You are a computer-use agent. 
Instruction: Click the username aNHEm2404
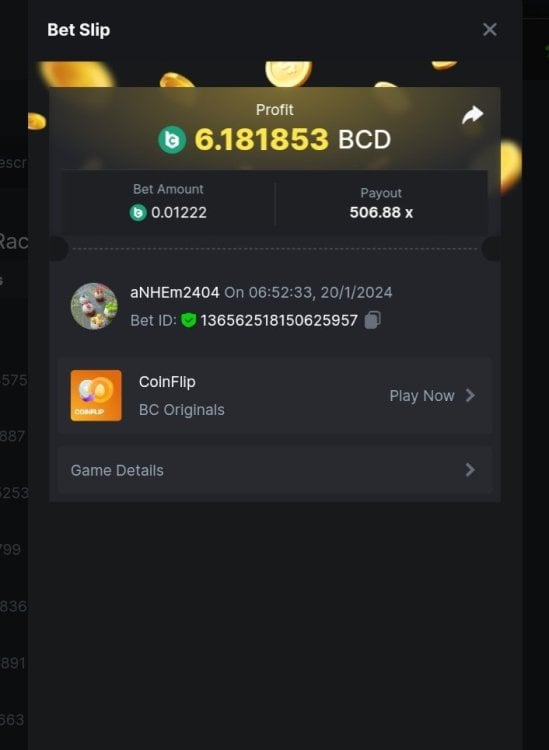tap(175, 292)
